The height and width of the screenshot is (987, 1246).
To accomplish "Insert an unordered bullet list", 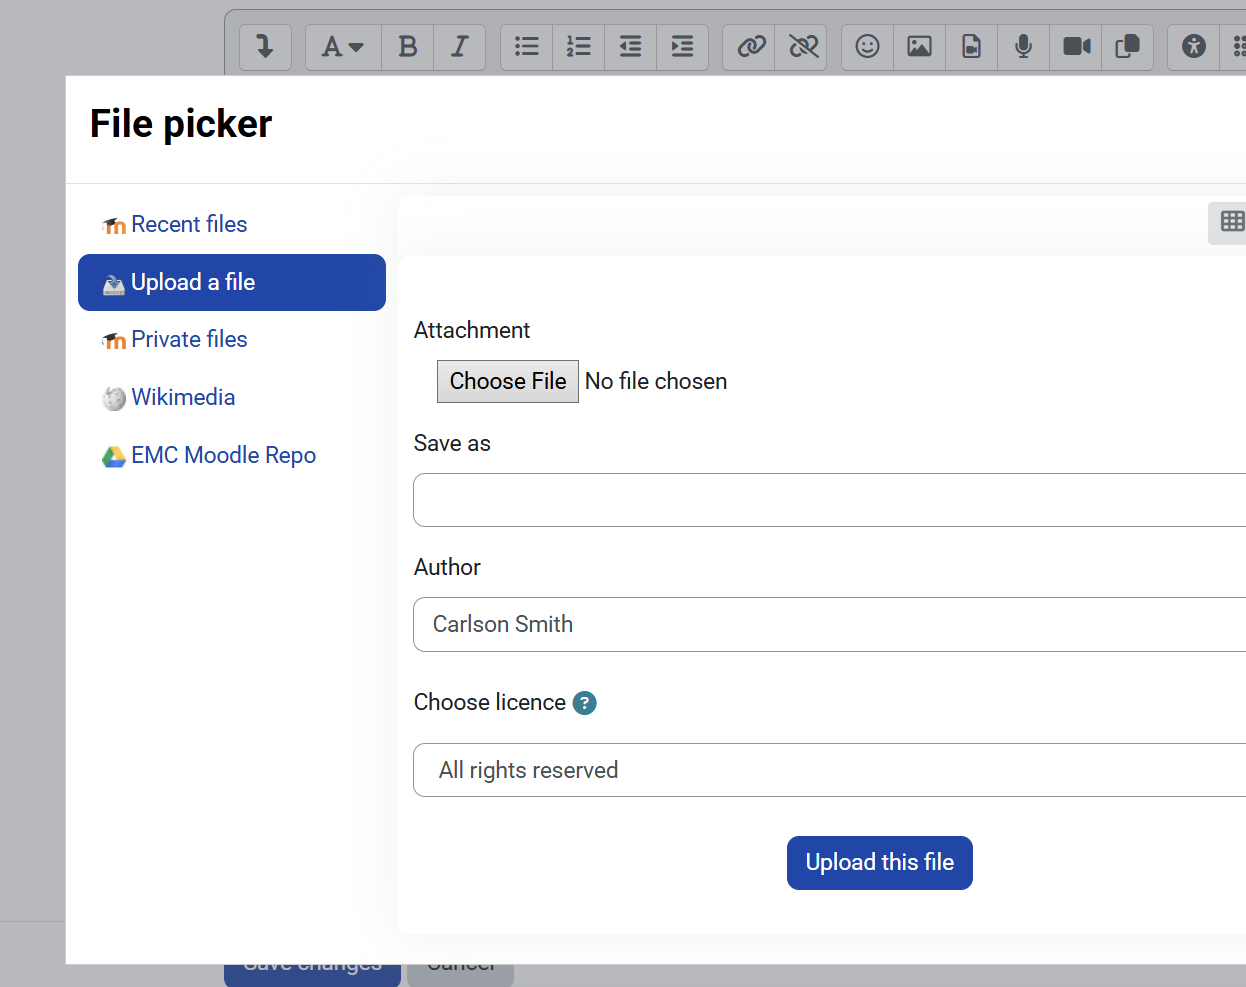I will pyautogui.click(x=527, y=47).
